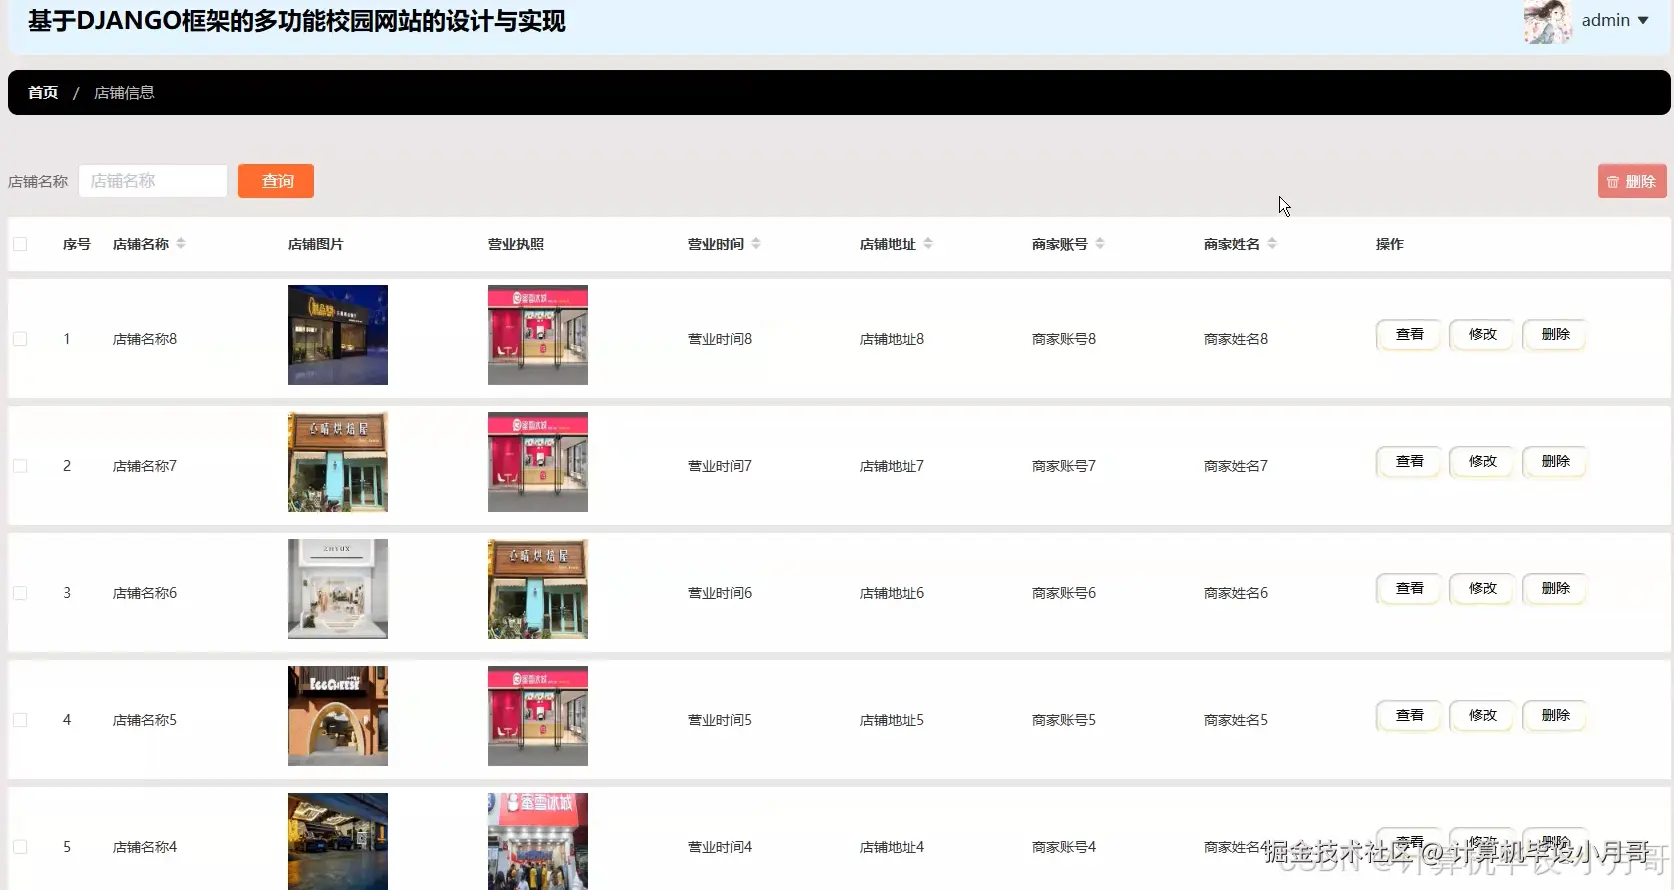Viewport: 1674px width, 890px height.
Task: Click the red 删除 bulk delete button
Action: click(x=1632, y=181)
